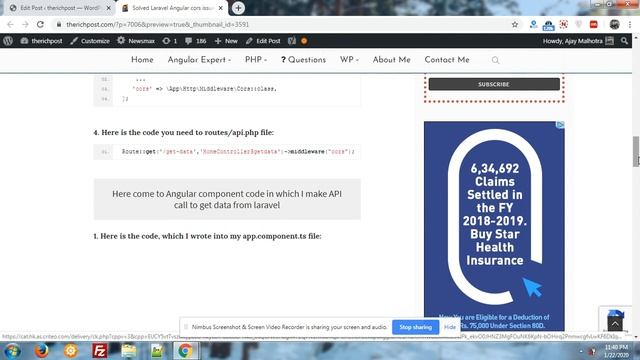Open the new tab plus button
Image resolution: width=640 pixels, height=360 pixels.
[238, 8]
